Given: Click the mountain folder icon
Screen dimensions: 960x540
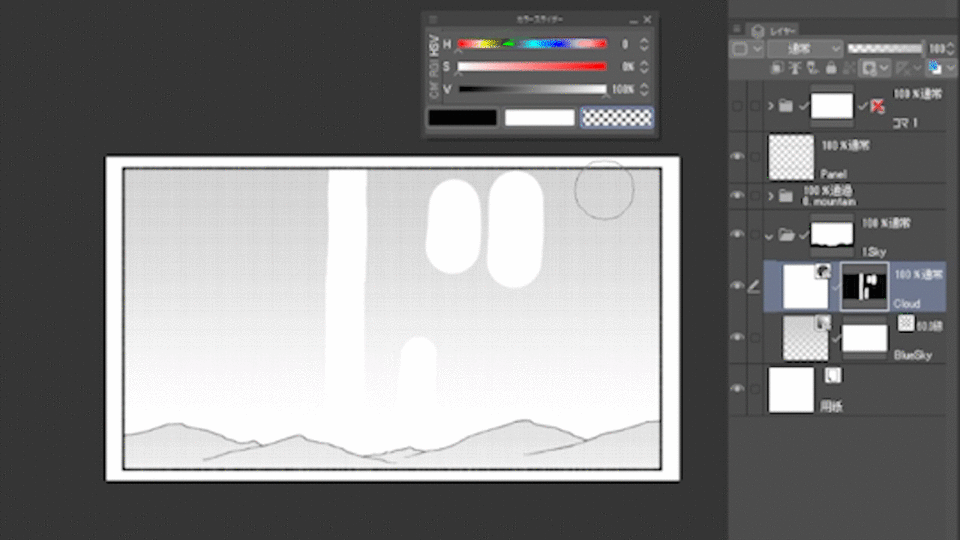Looking at the screenshot, I should pyautogui.click(x=786, y=196).
